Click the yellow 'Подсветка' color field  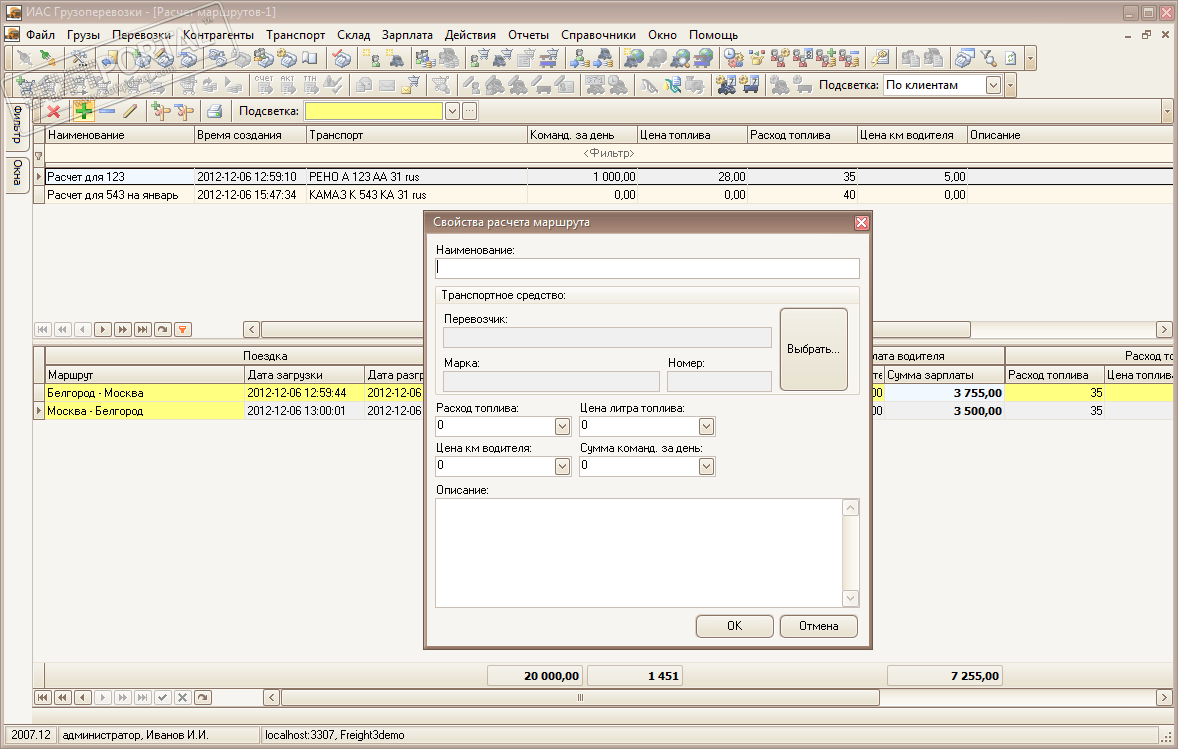tap(374, 111)
